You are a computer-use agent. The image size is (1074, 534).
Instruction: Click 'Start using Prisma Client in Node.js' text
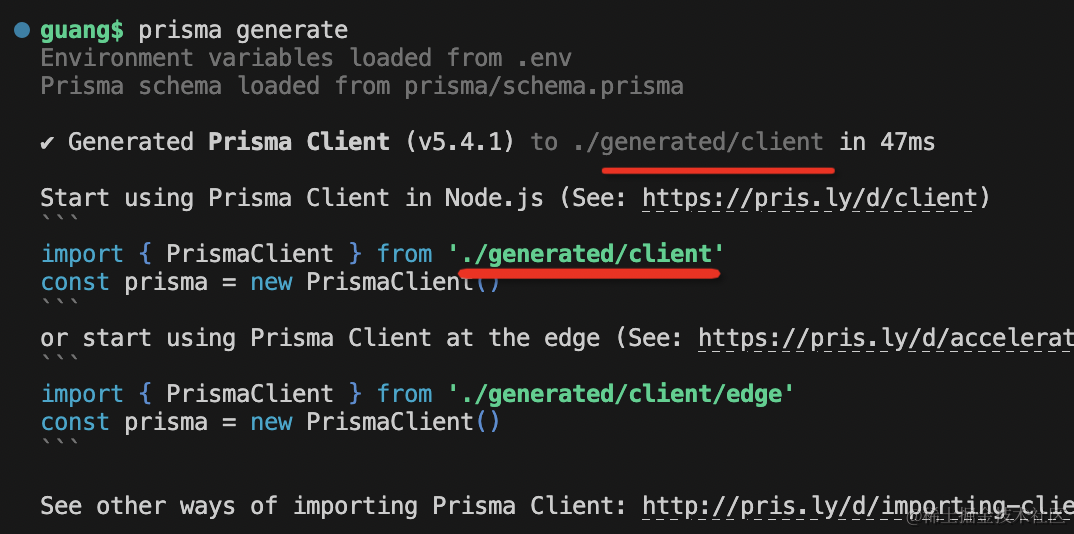(292, 198)
